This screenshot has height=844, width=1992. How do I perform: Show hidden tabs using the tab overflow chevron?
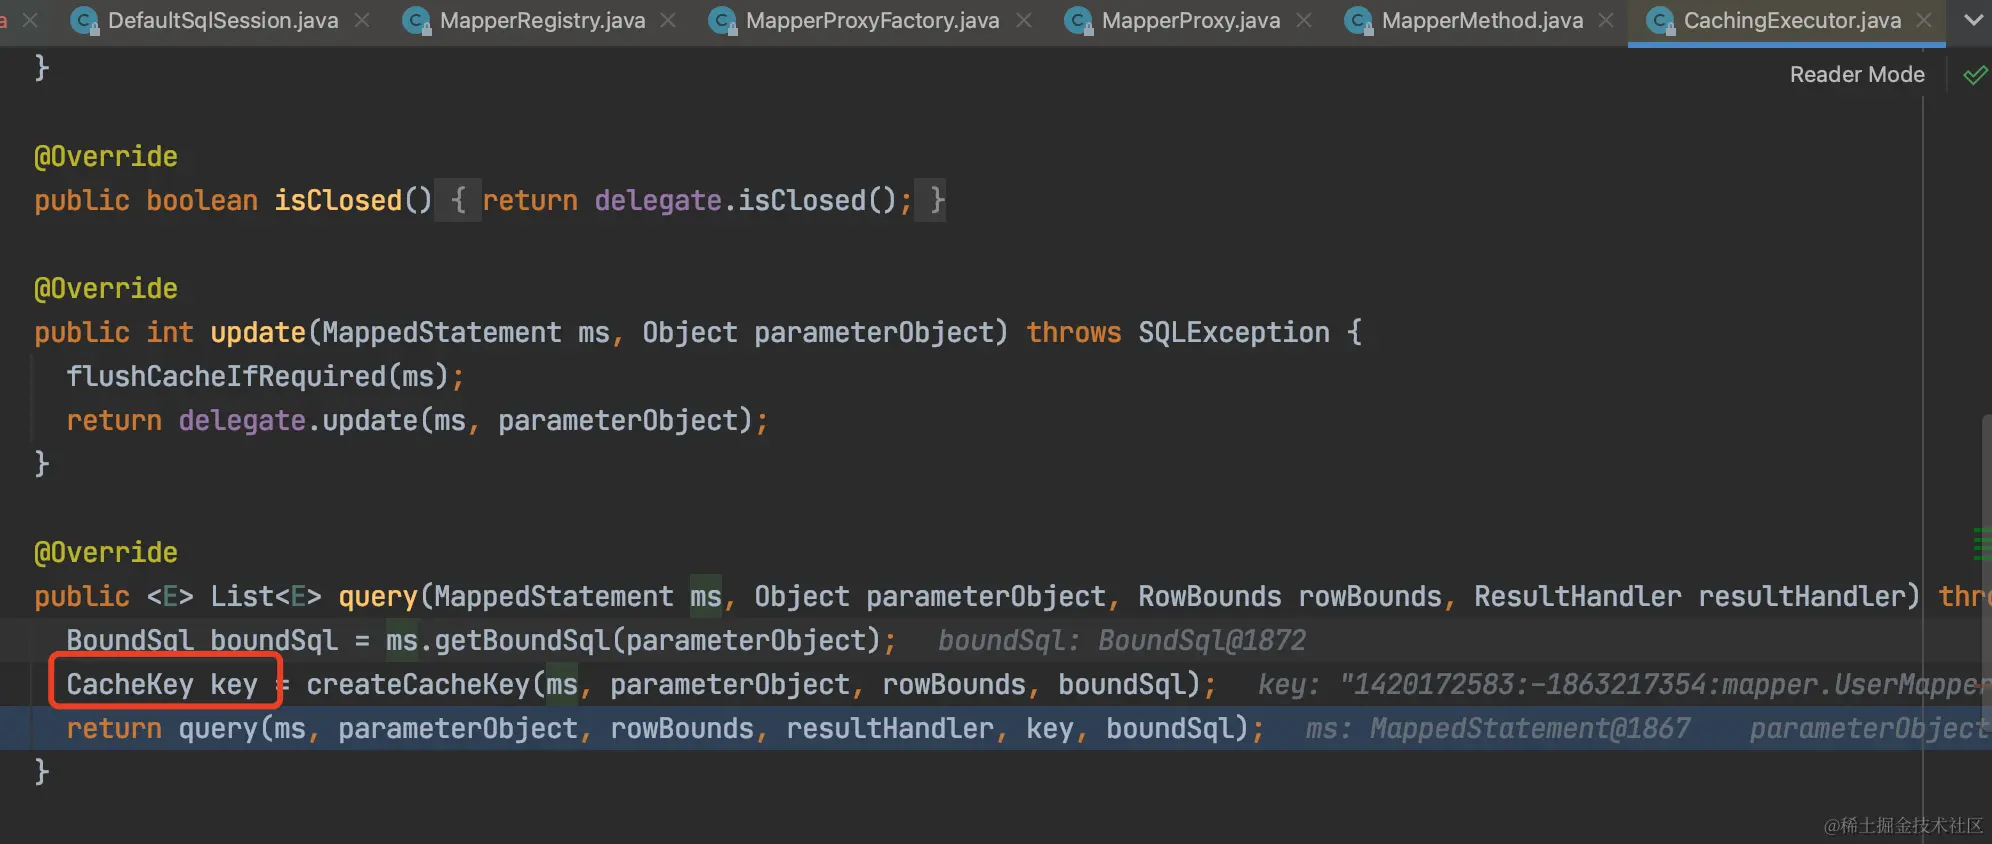(1973, 20)
